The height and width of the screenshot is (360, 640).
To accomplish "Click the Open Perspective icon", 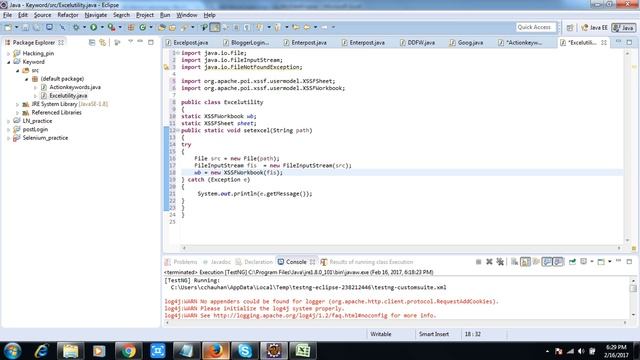I will point(570,28).
